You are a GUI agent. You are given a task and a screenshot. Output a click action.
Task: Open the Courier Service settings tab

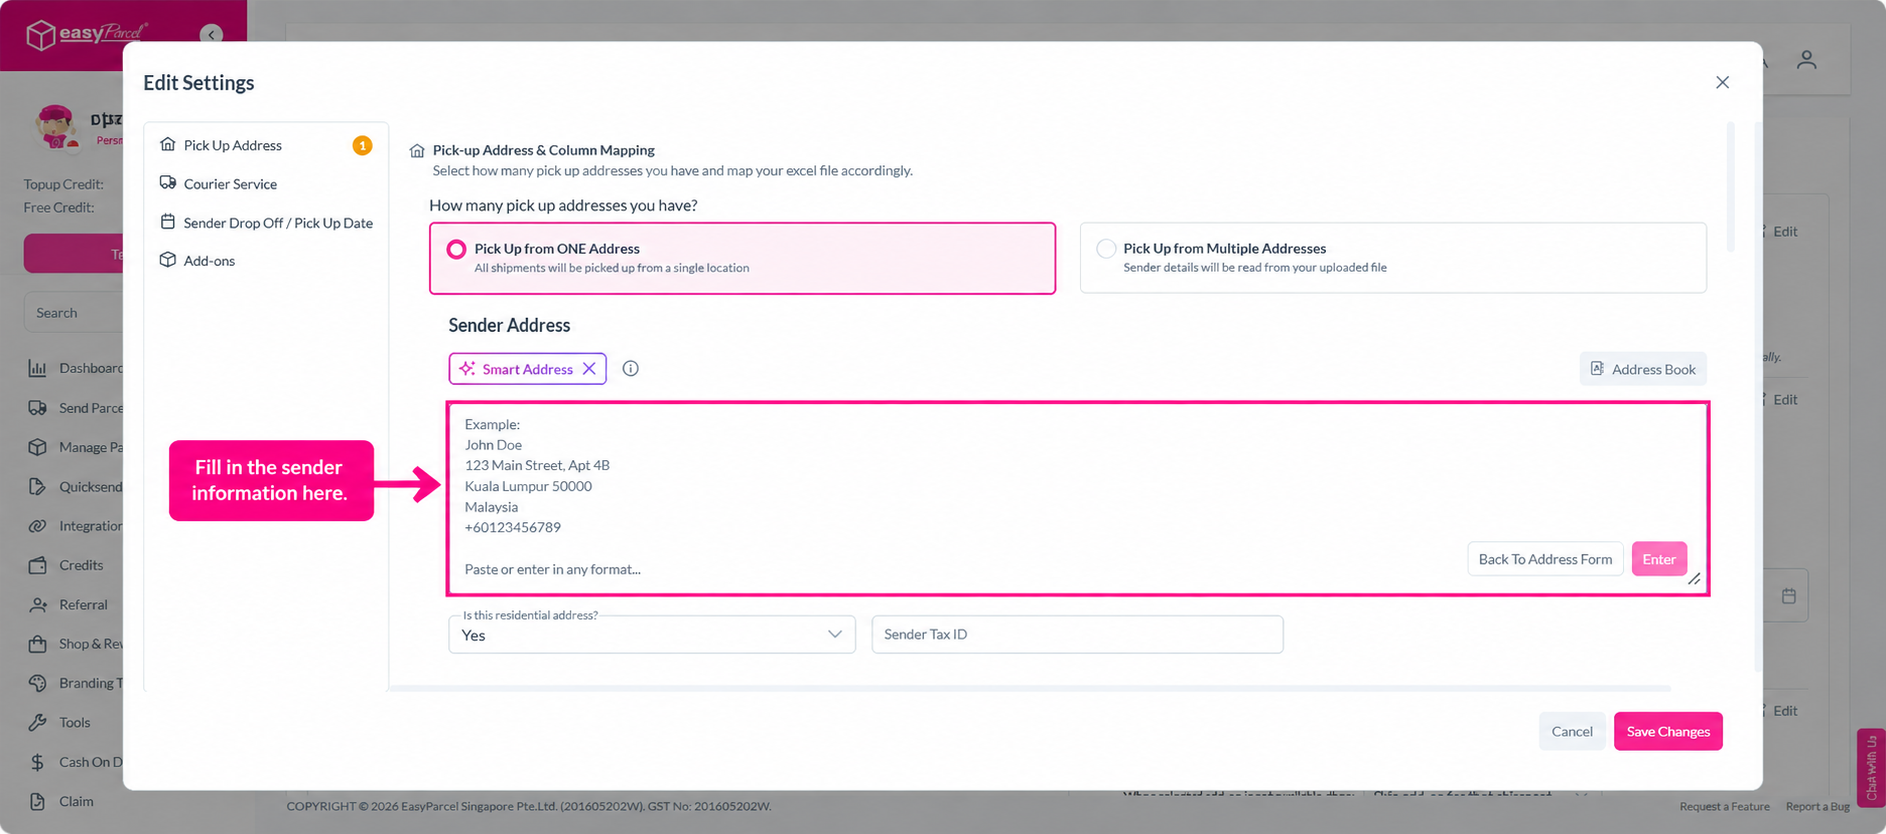(230, 184)
